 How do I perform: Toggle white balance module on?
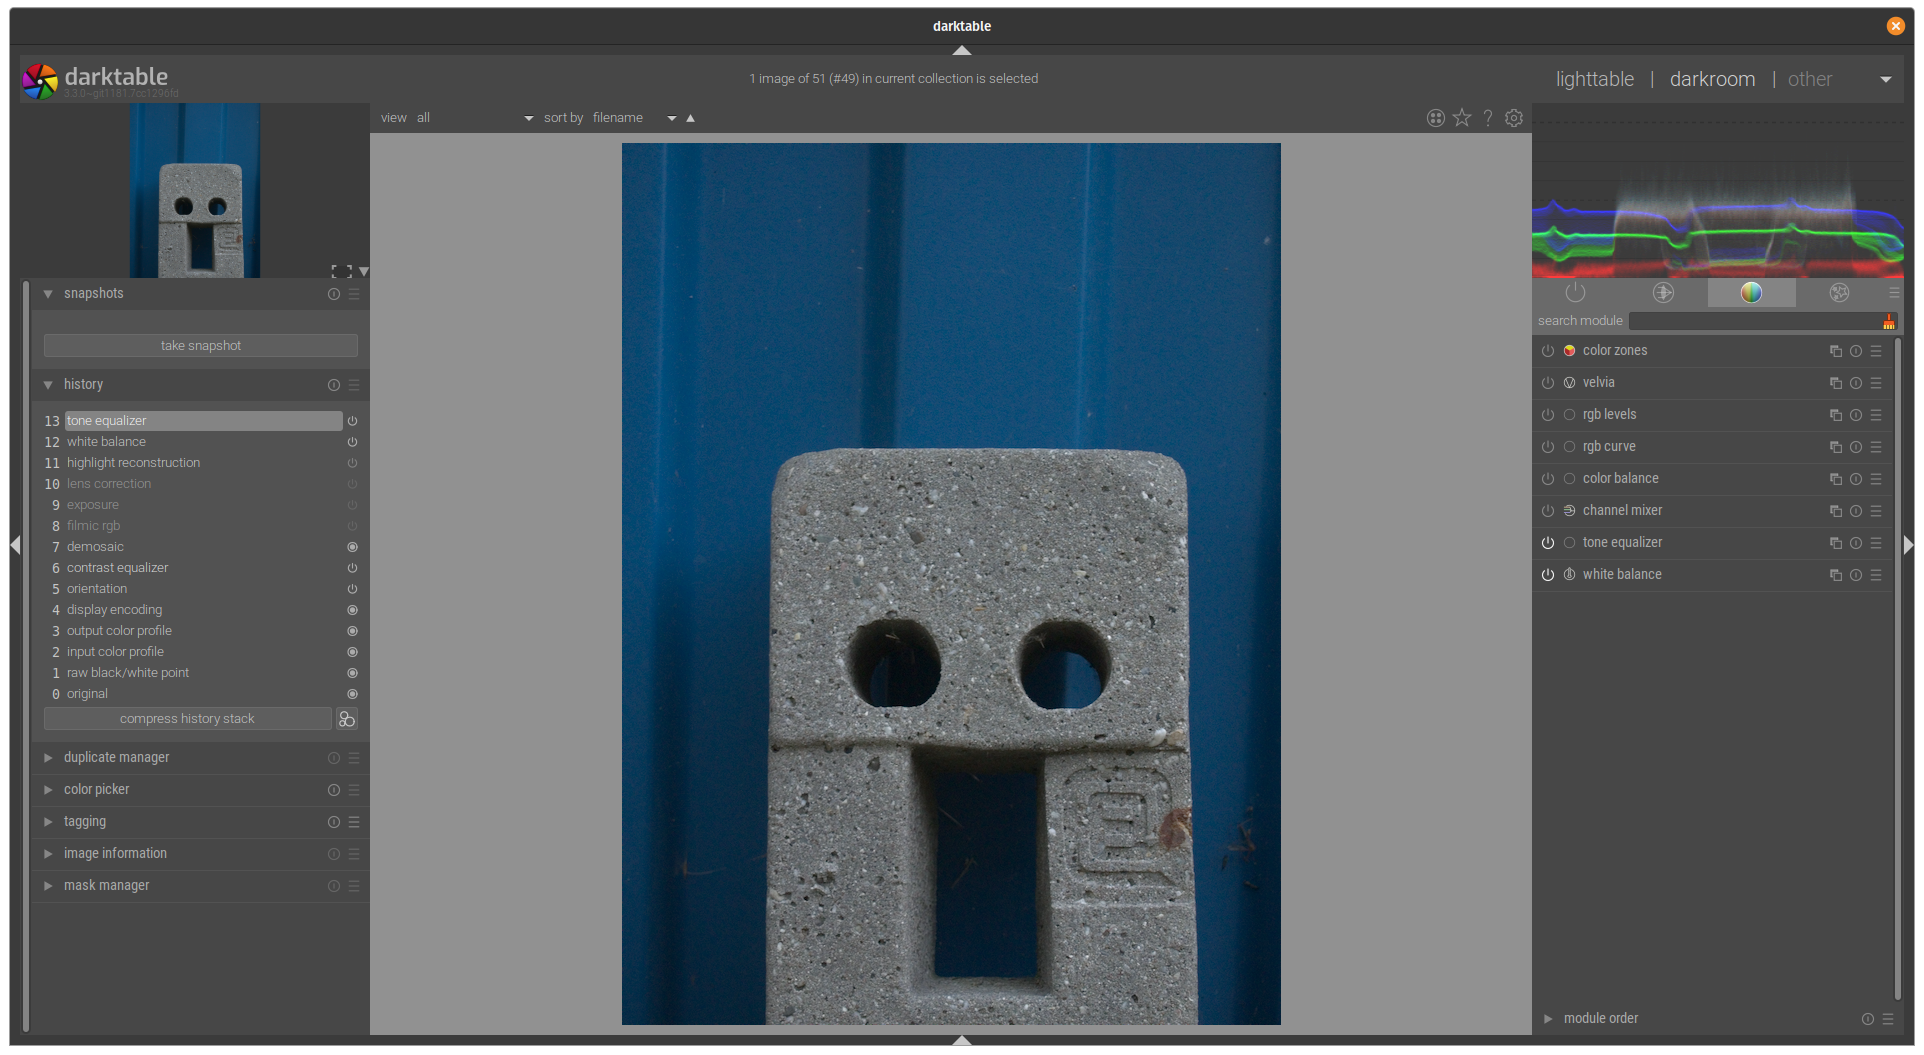click(1548, 574)
